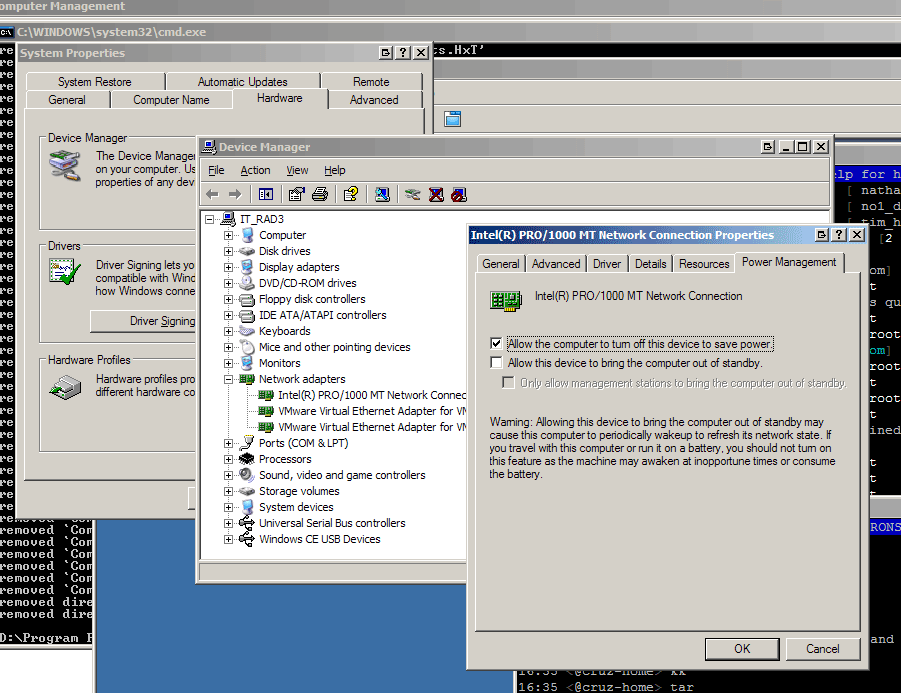Open the Help menu in Device Manager
Screen dimensions: 901x693
pyautogui.click(x=334, y=170)
